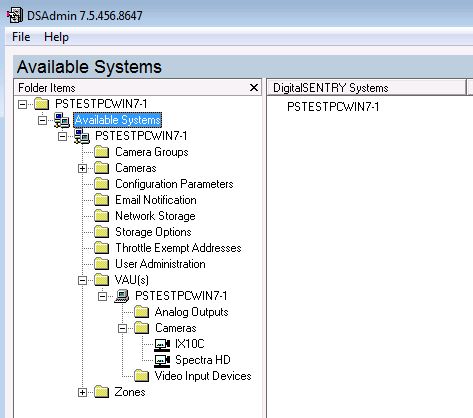Click the Available Systems network computers icon
The image size is (473, 418).
pos(62,120)
